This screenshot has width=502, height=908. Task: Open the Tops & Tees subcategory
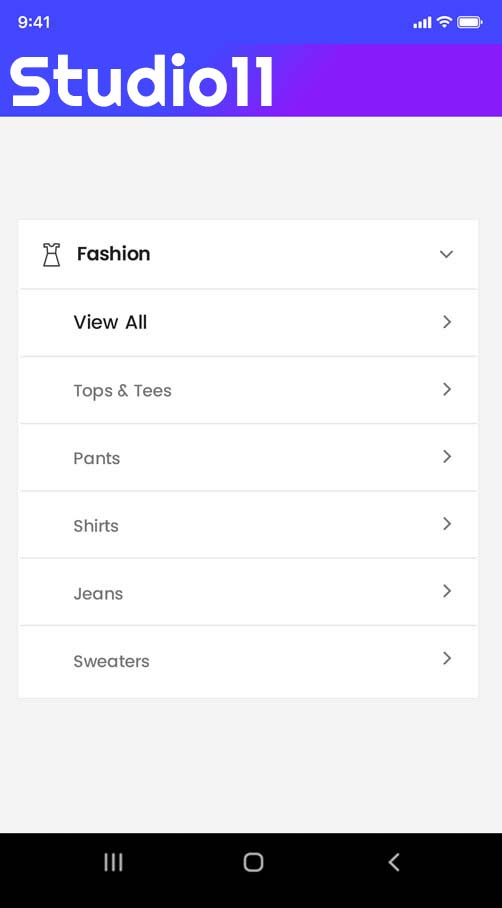click(248, 390)
